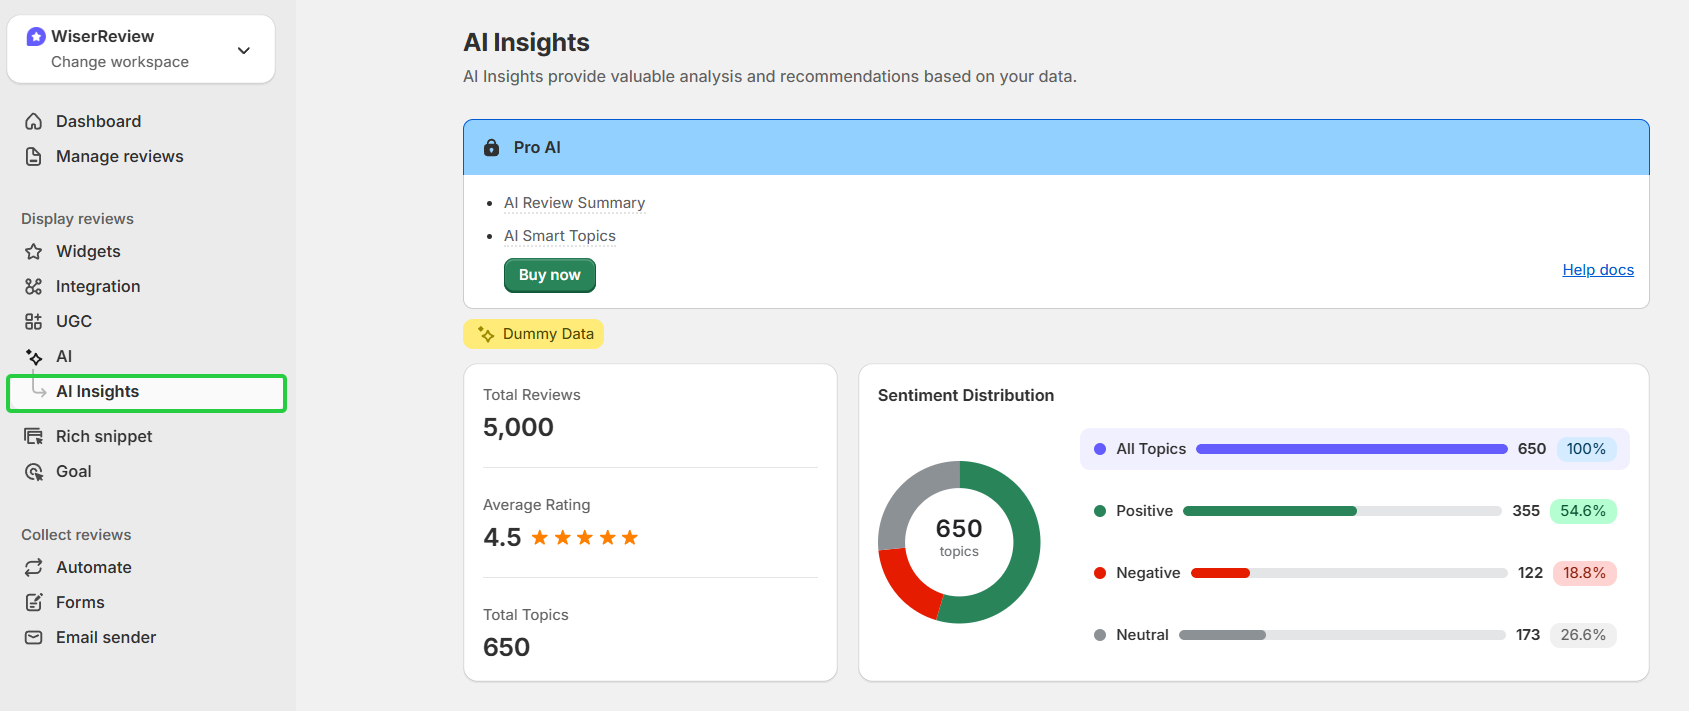Viewport: 1689px width, 711px height.
Task: Click the green Positive legend dot
Action: [x=1100, y=511]
